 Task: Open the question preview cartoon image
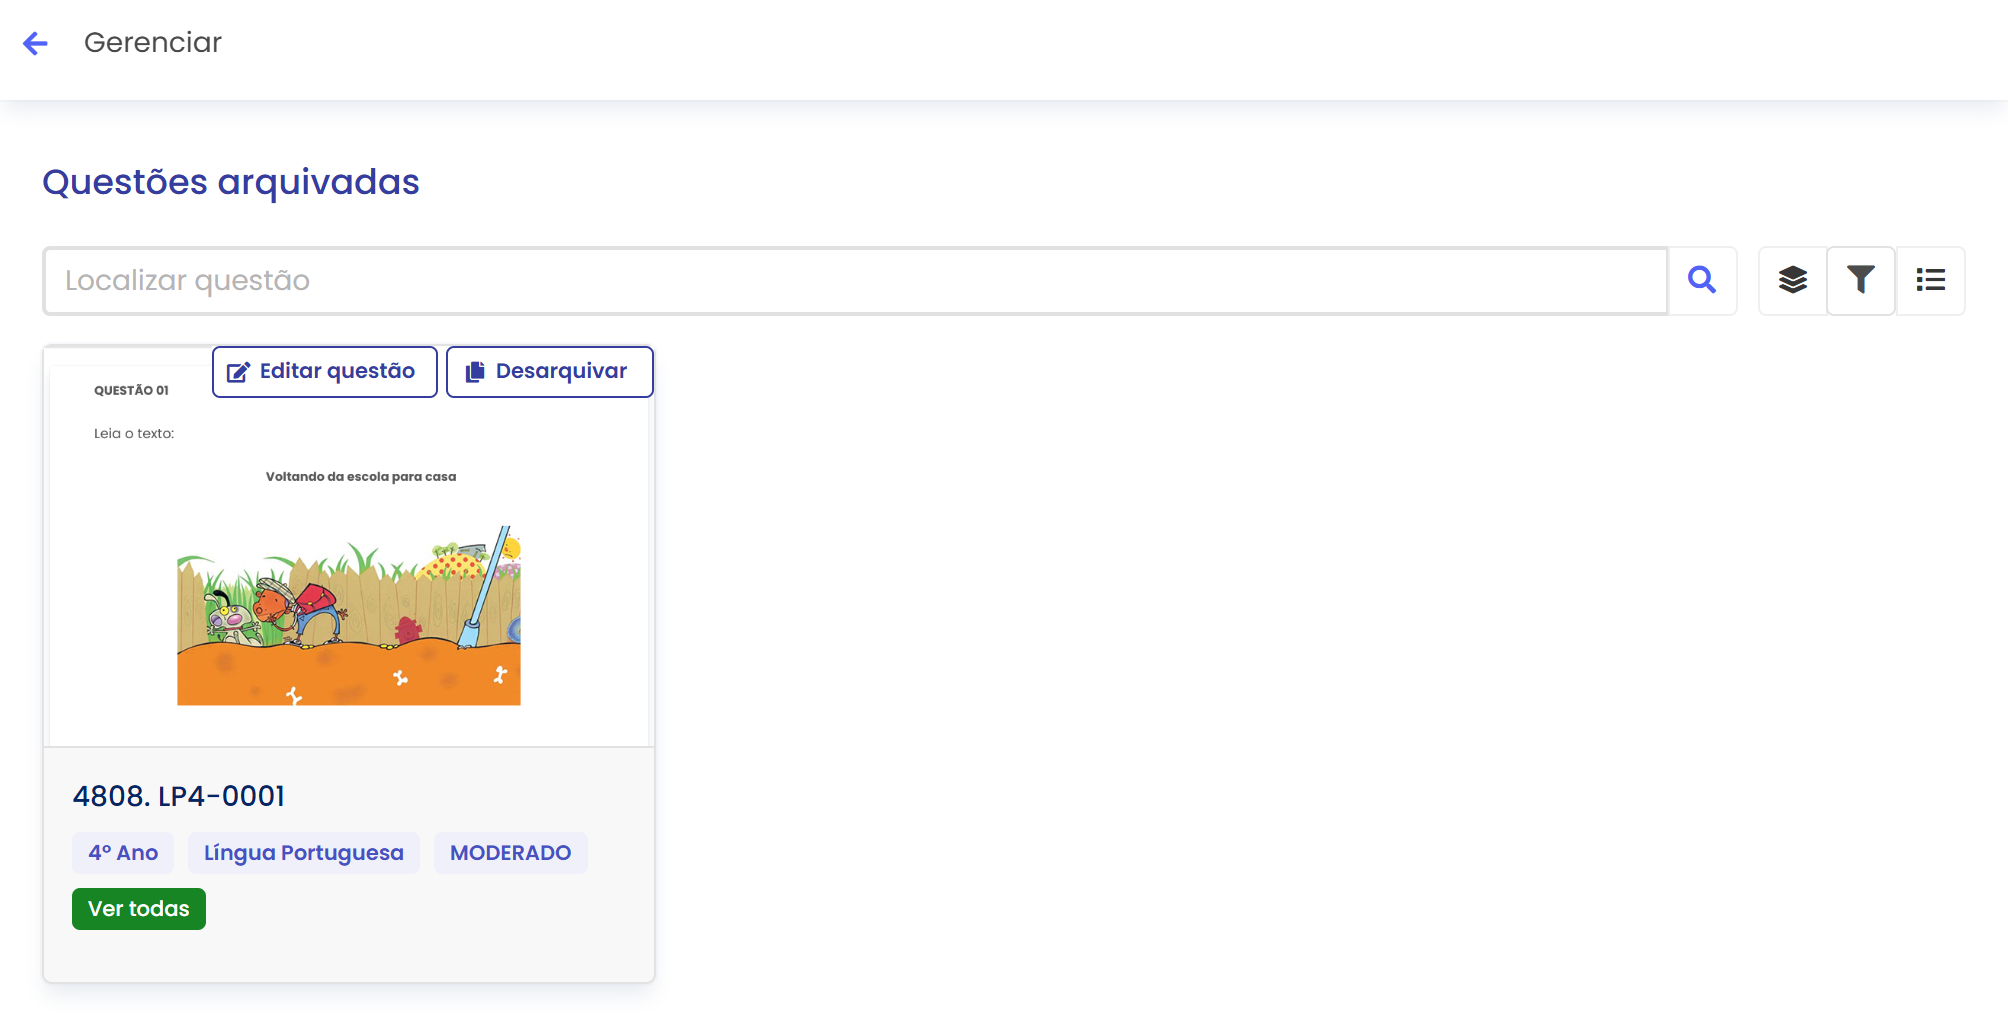point(349,616)
